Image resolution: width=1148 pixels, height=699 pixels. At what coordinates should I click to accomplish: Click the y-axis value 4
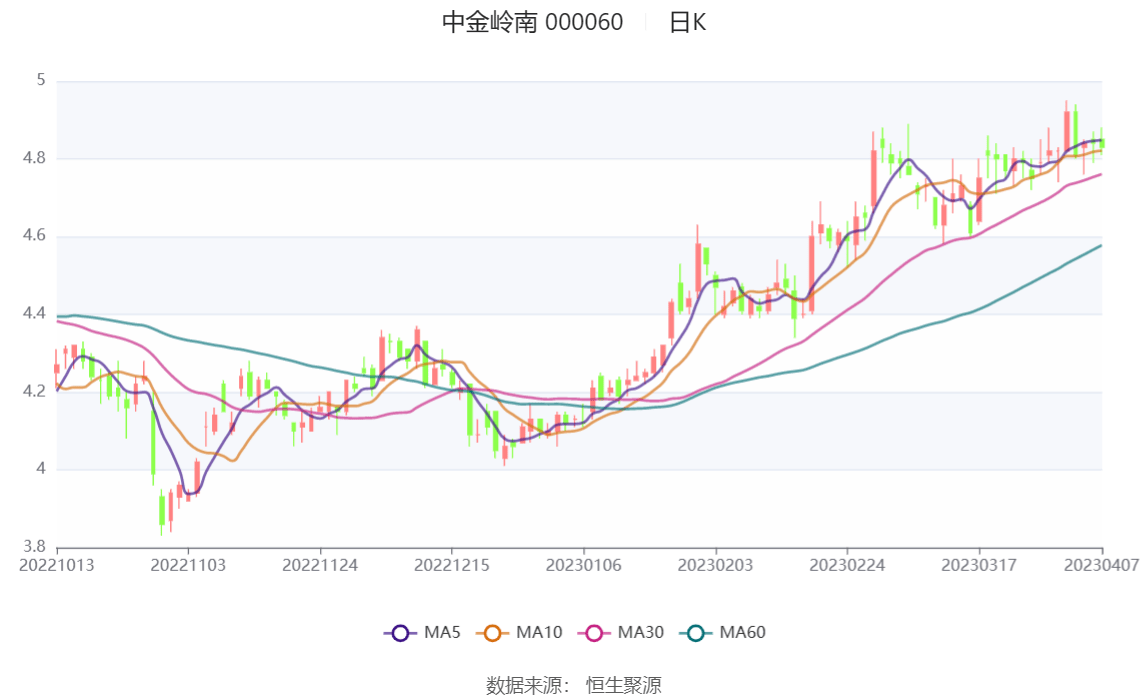pos(41,469)
